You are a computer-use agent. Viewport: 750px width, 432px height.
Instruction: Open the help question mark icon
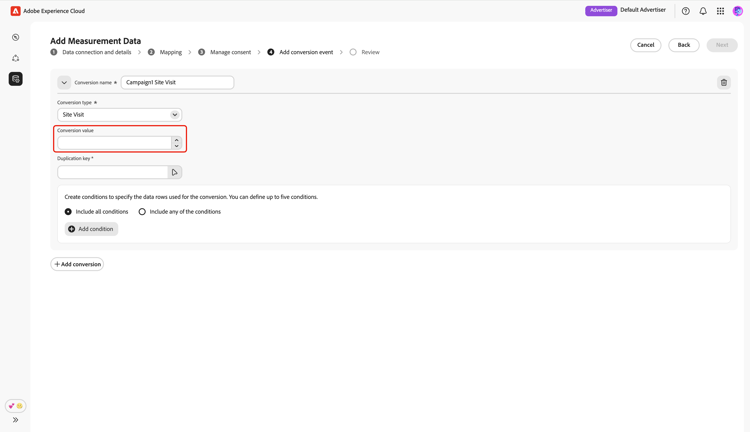[685, 11]
